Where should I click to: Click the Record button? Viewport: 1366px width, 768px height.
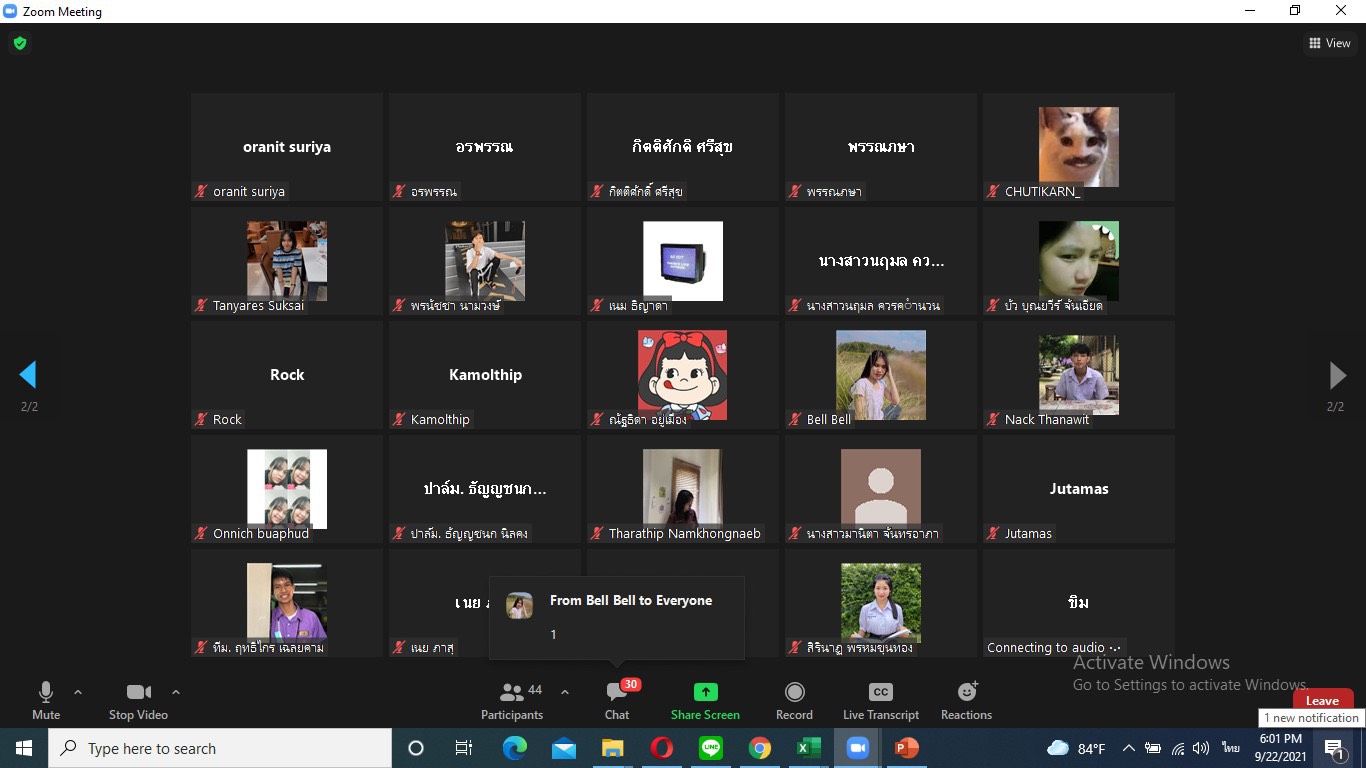pos(794,700)
